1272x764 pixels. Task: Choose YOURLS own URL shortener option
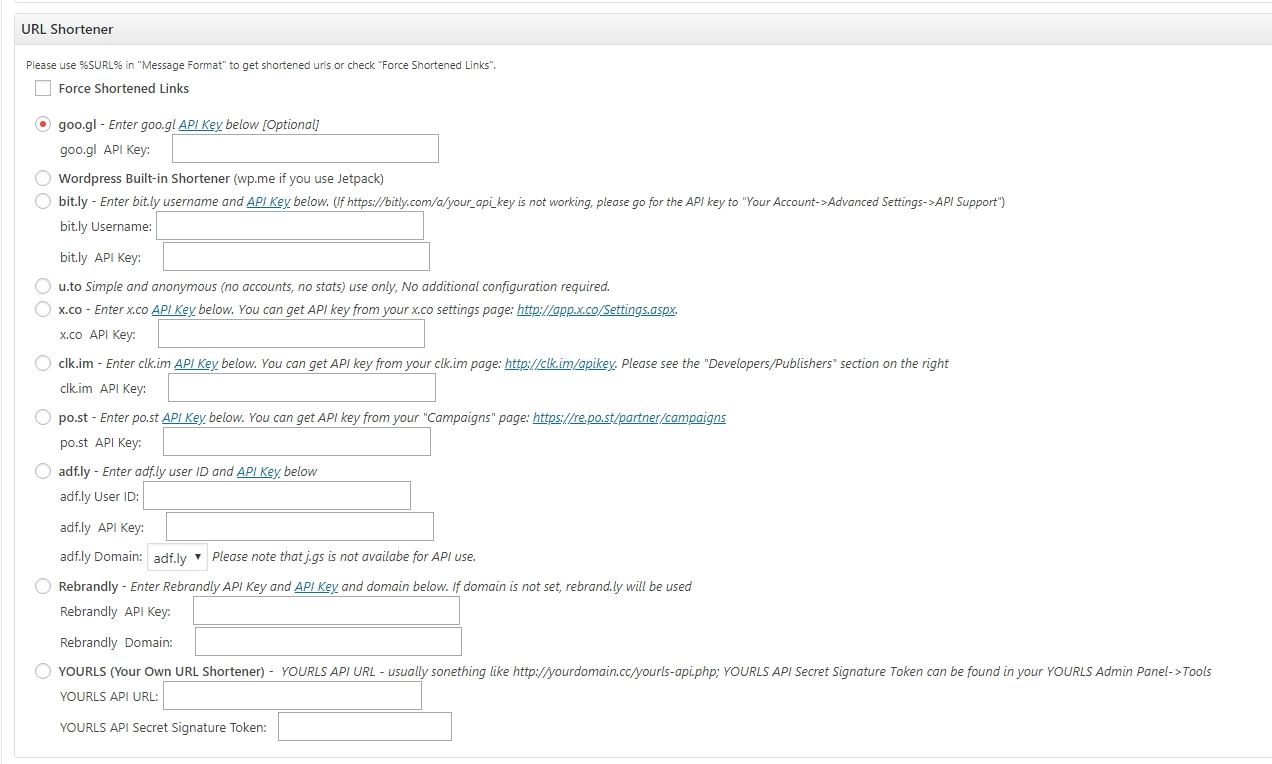[43, 671]
